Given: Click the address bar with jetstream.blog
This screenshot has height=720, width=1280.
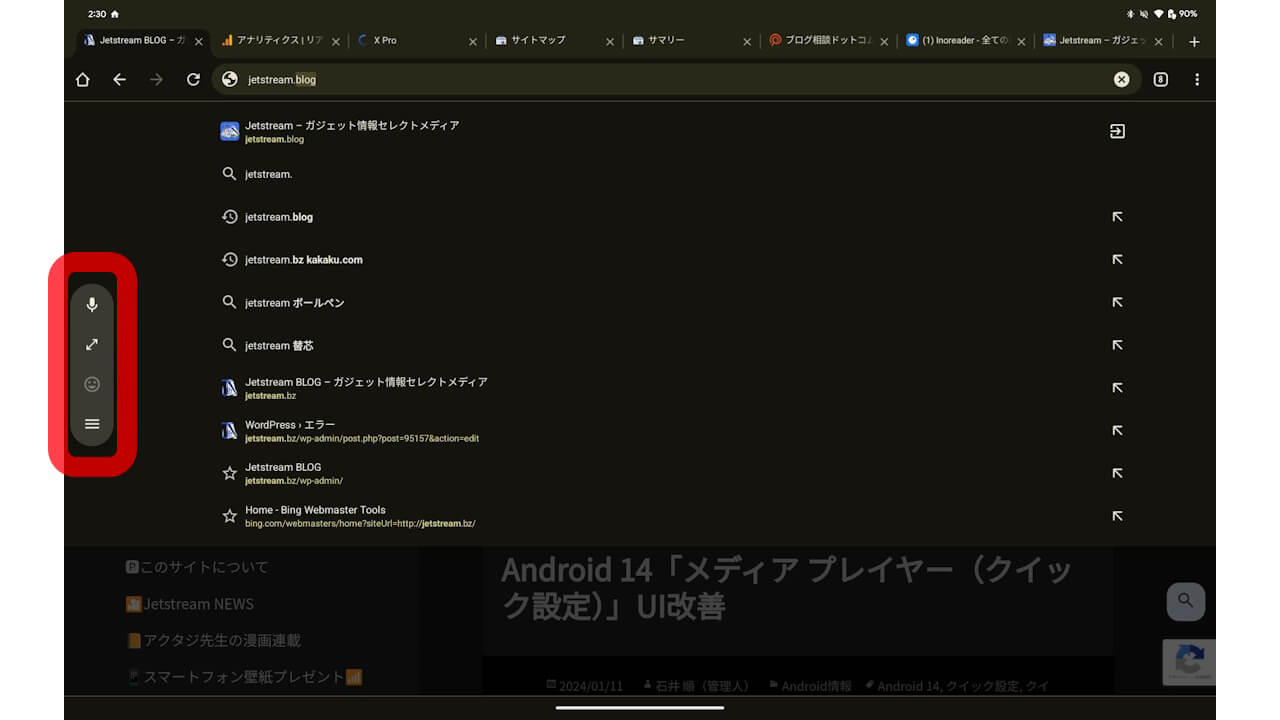Looking at the screenshot, I should [x=676, y=79].
